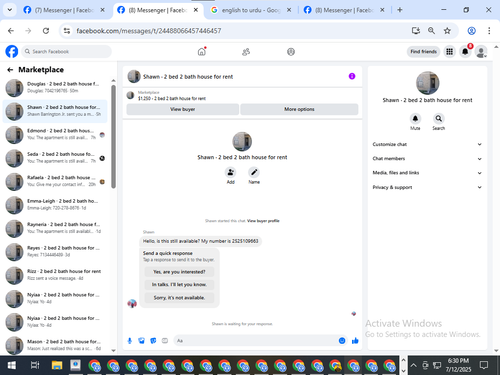
Task: Choose a GIF icon in composer
Action: pyautogui.click(x=165, y=341)
